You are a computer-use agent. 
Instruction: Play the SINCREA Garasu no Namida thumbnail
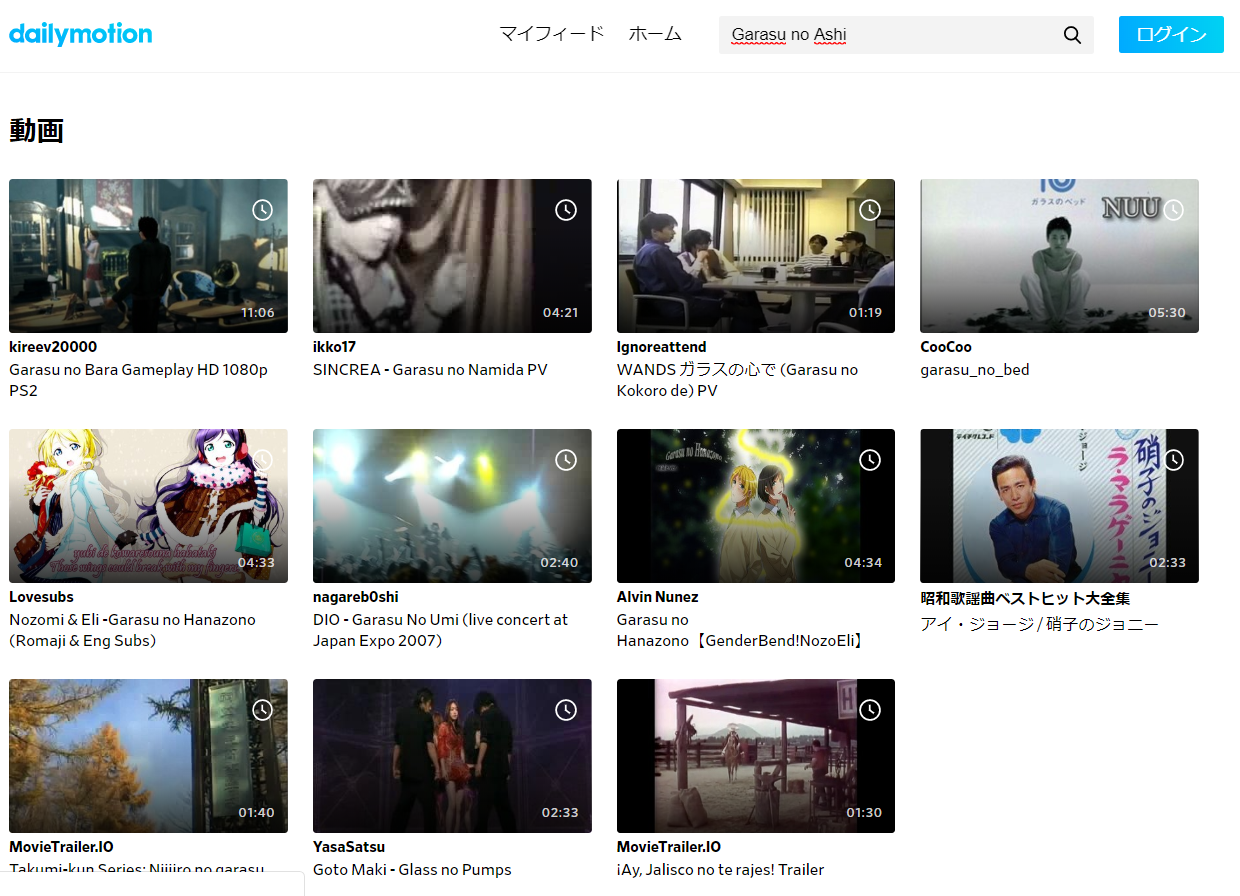point(452,256)
